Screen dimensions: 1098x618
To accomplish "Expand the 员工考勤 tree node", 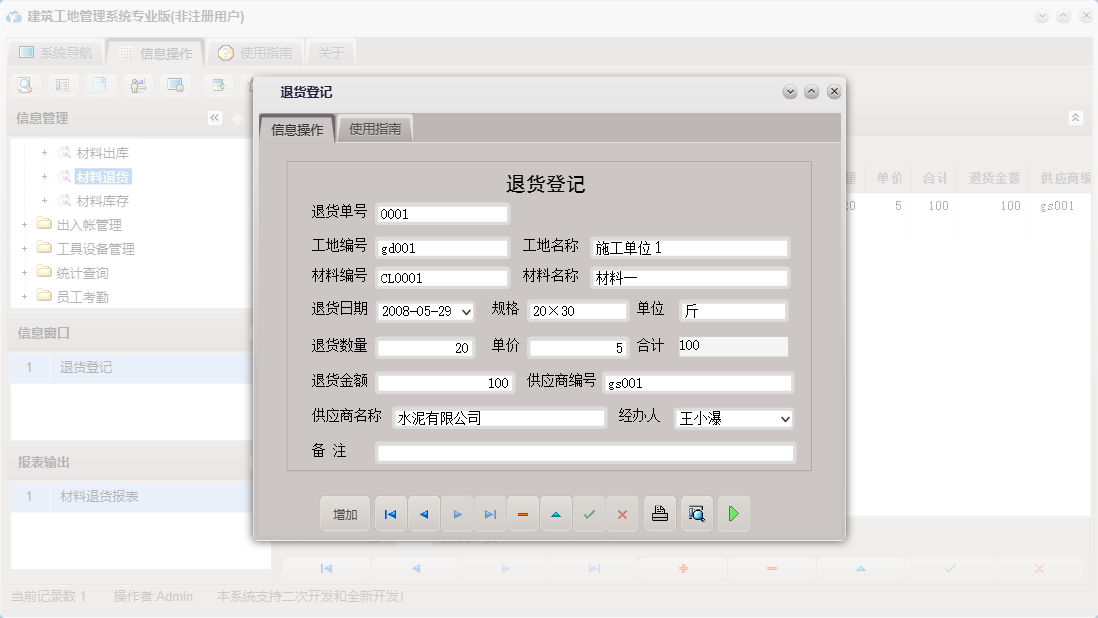I will tap(24, 295).
